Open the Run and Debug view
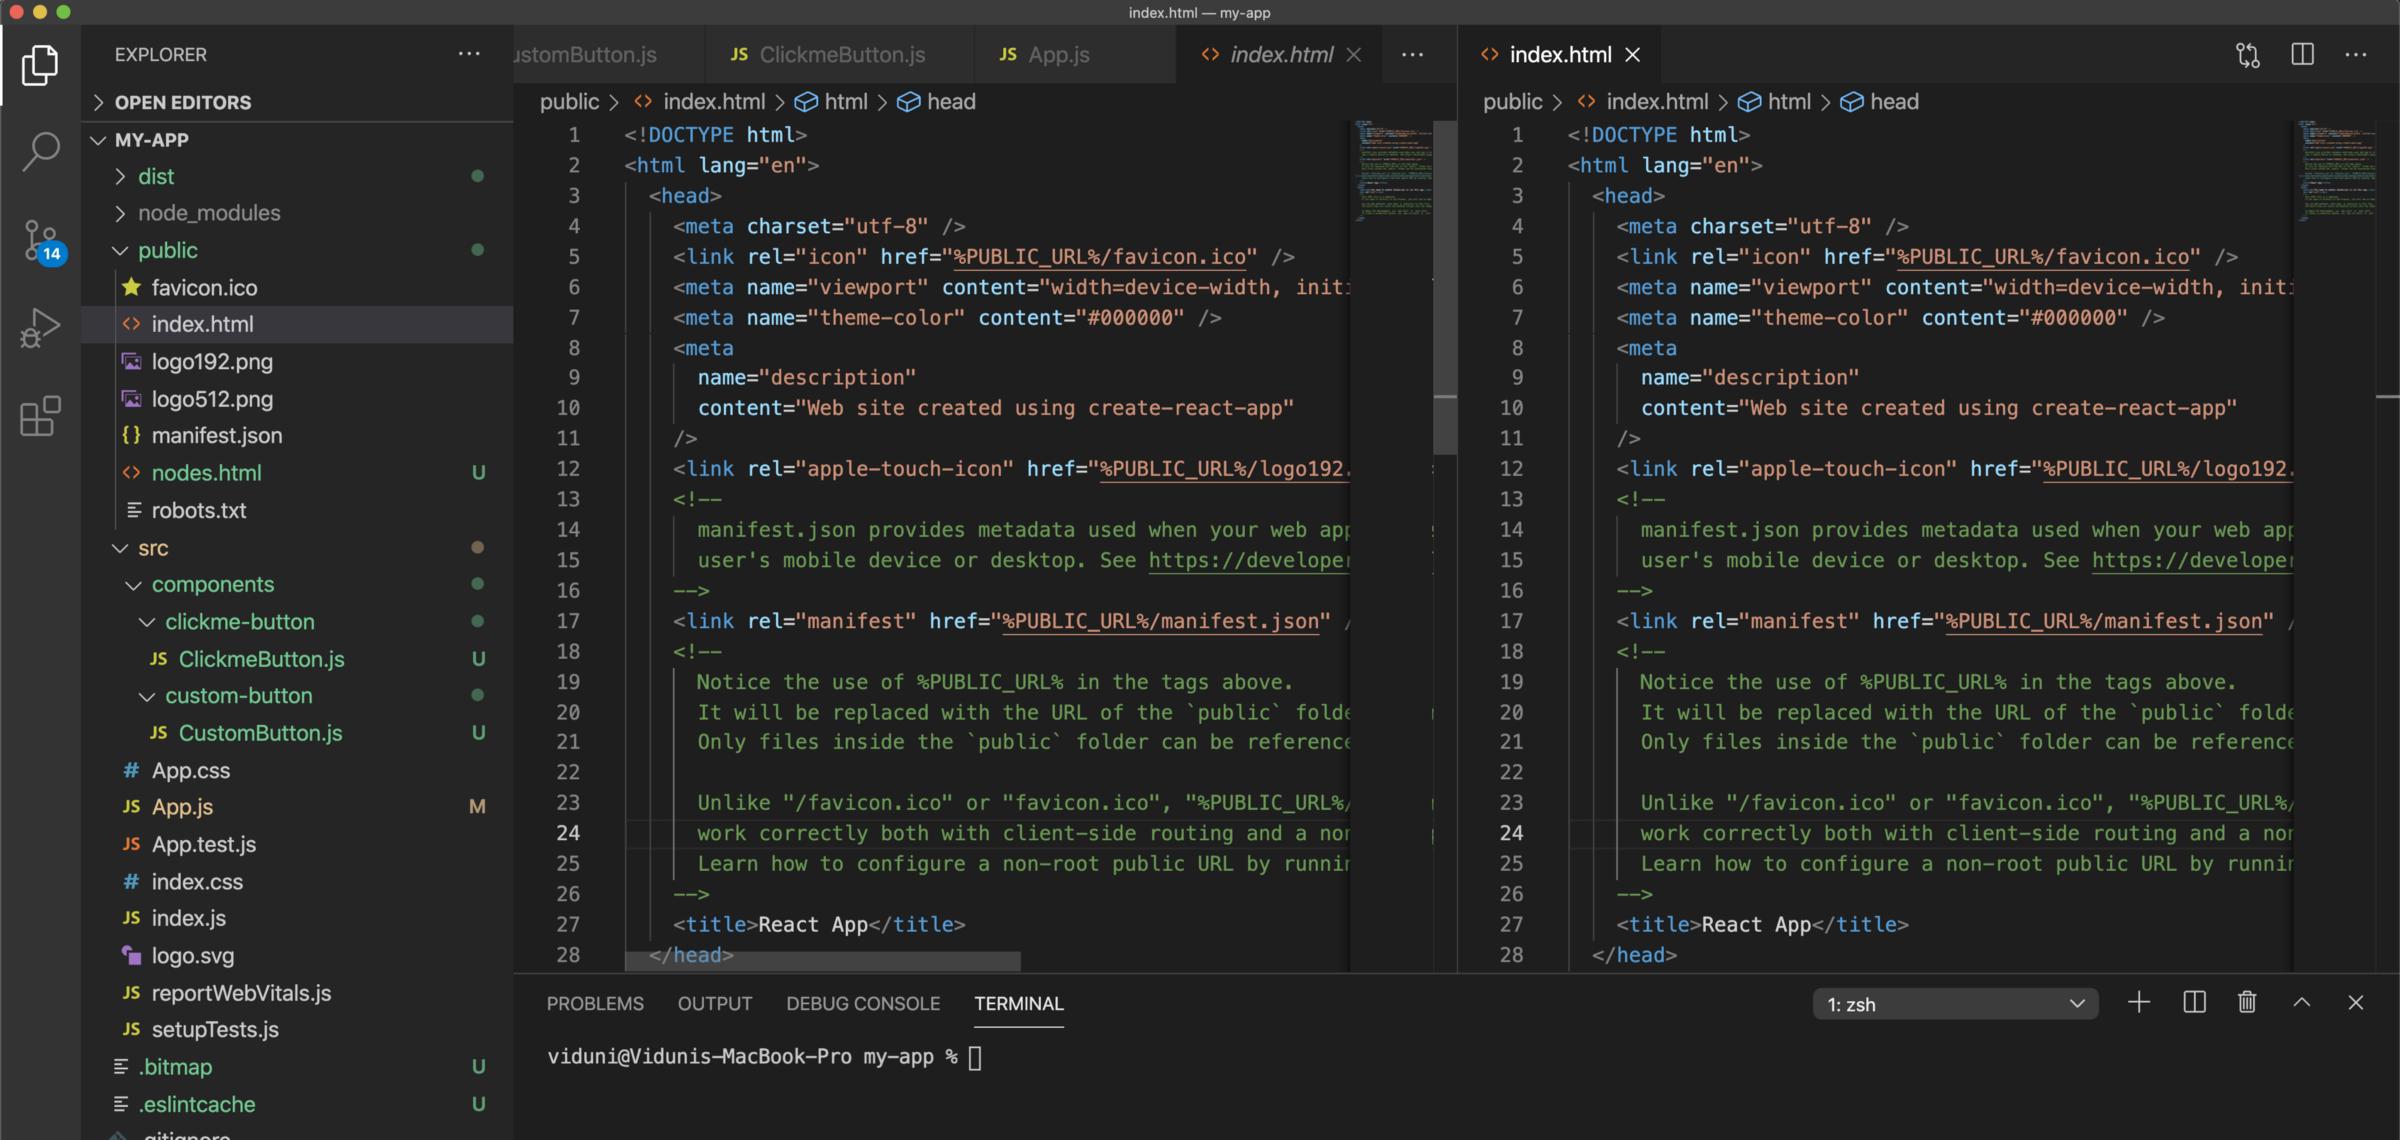The width and height of the screenshot is (2400, 1140). click(40, 327)
